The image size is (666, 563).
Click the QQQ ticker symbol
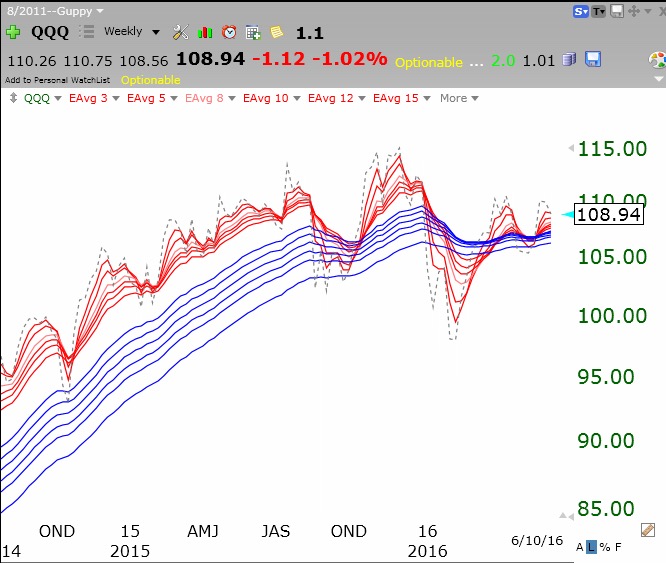(50, 32)
